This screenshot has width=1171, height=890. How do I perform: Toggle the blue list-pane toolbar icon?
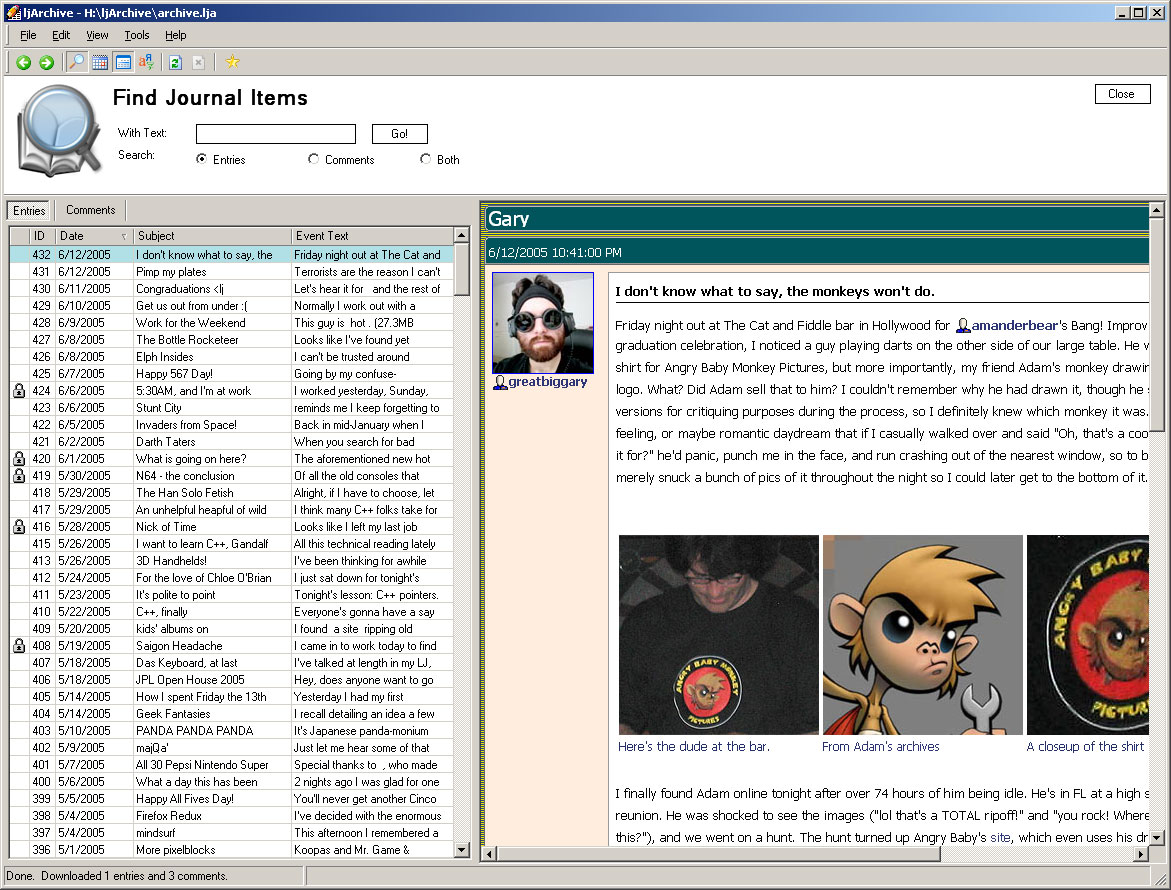pos(123,63)
